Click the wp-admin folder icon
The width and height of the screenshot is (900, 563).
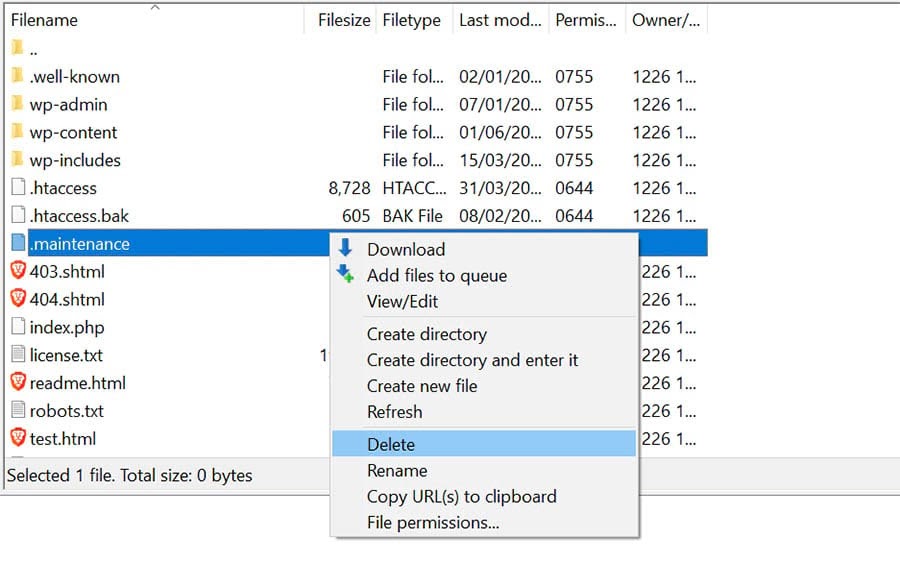[x=17, y=104]
